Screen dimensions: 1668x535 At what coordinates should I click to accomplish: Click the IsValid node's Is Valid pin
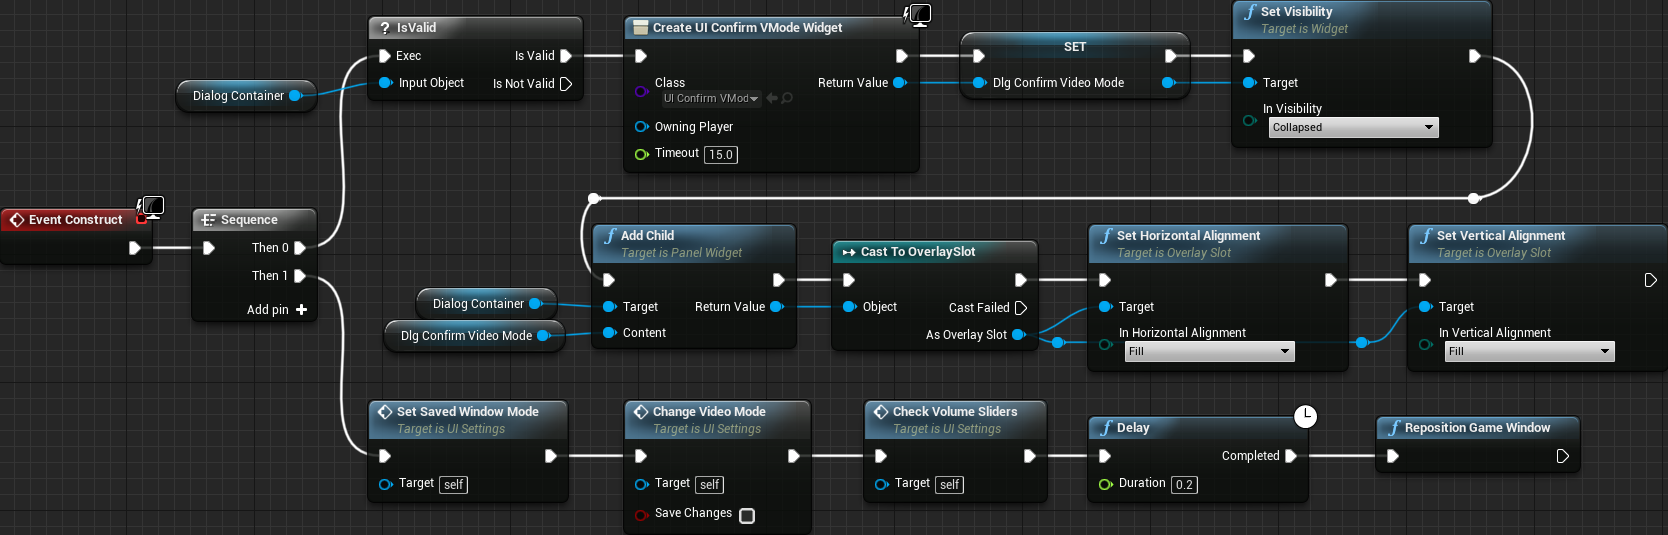coord(565,56)
